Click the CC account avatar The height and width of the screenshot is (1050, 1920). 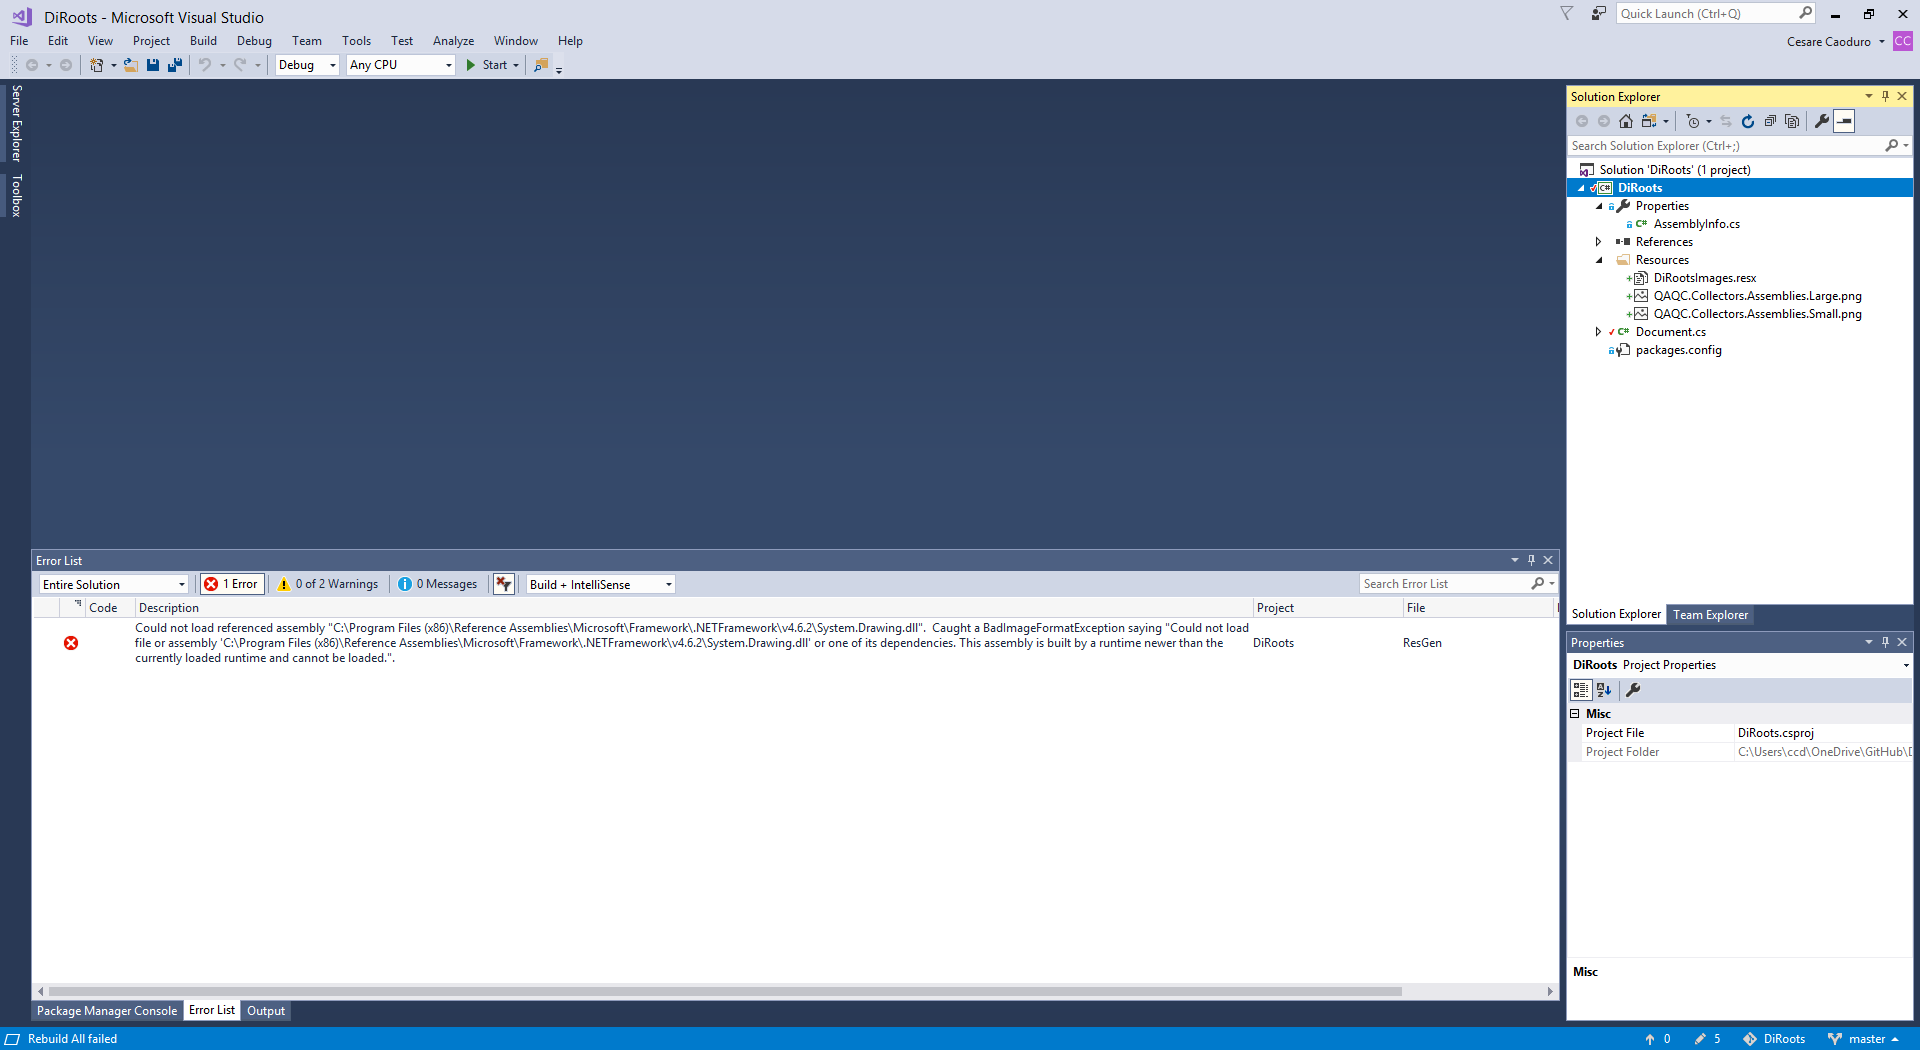(1903, 41)
